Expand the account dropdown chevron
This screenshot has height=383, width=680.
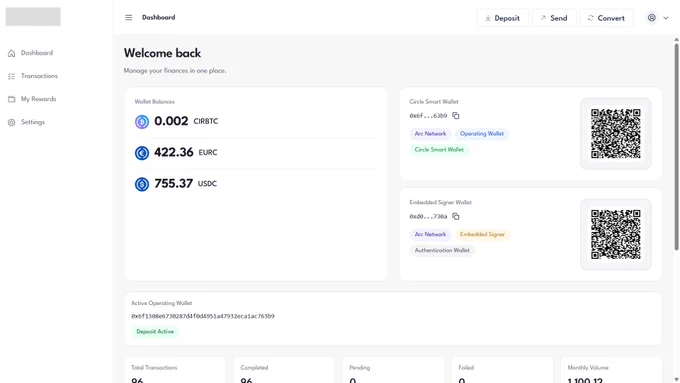pyautogui.click(x=666, y=18)
